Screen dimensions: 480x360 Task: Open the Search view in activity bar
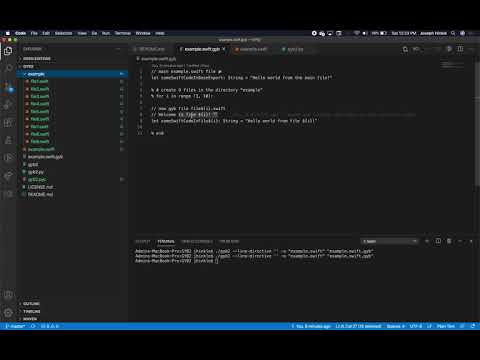8,68
